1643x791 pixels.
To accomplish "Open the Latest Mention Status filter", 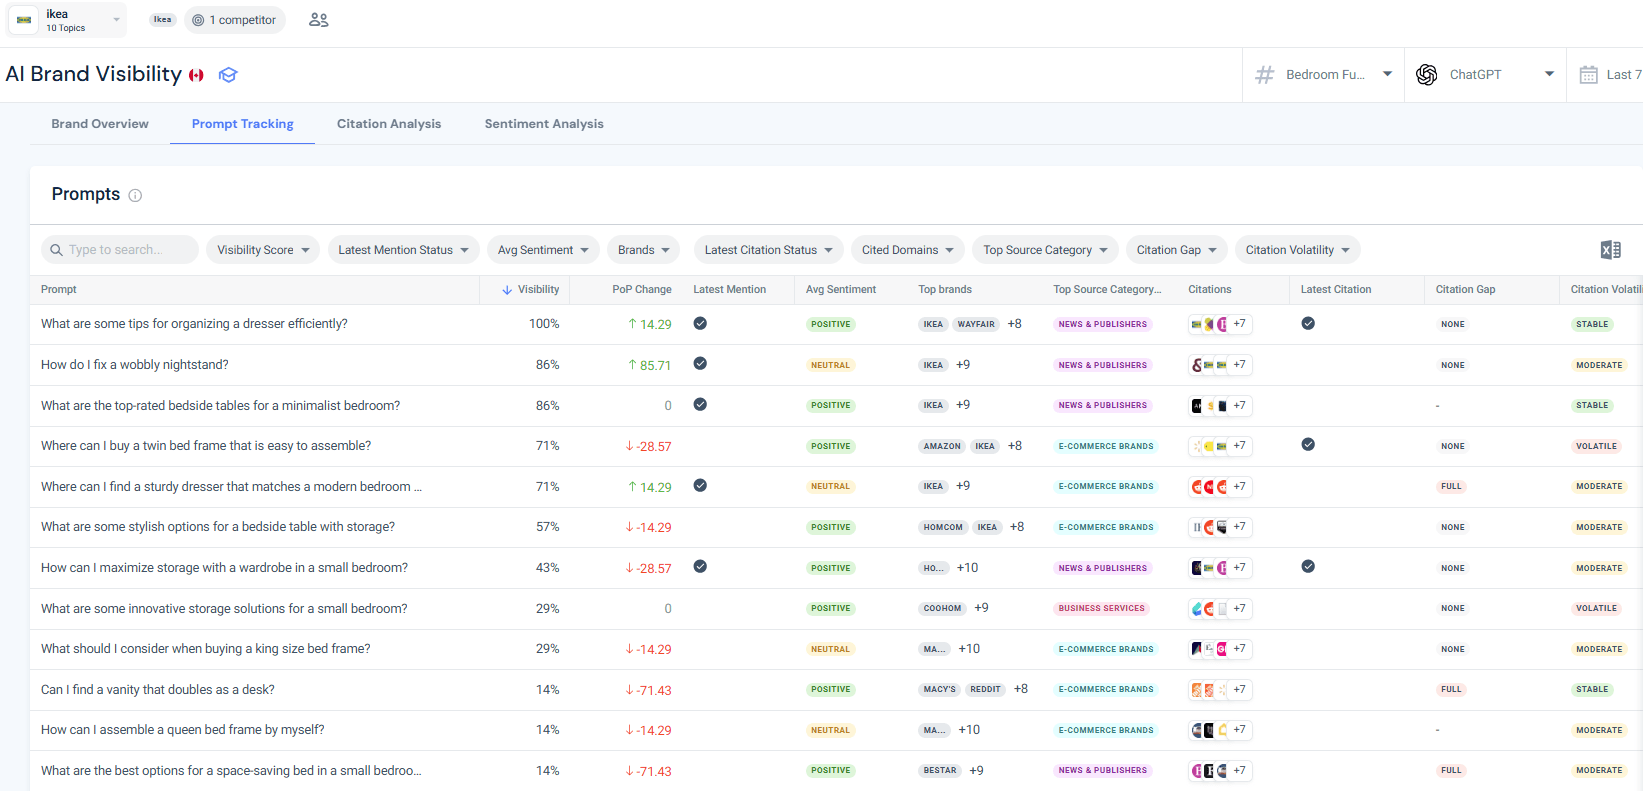I will point(404,250).
